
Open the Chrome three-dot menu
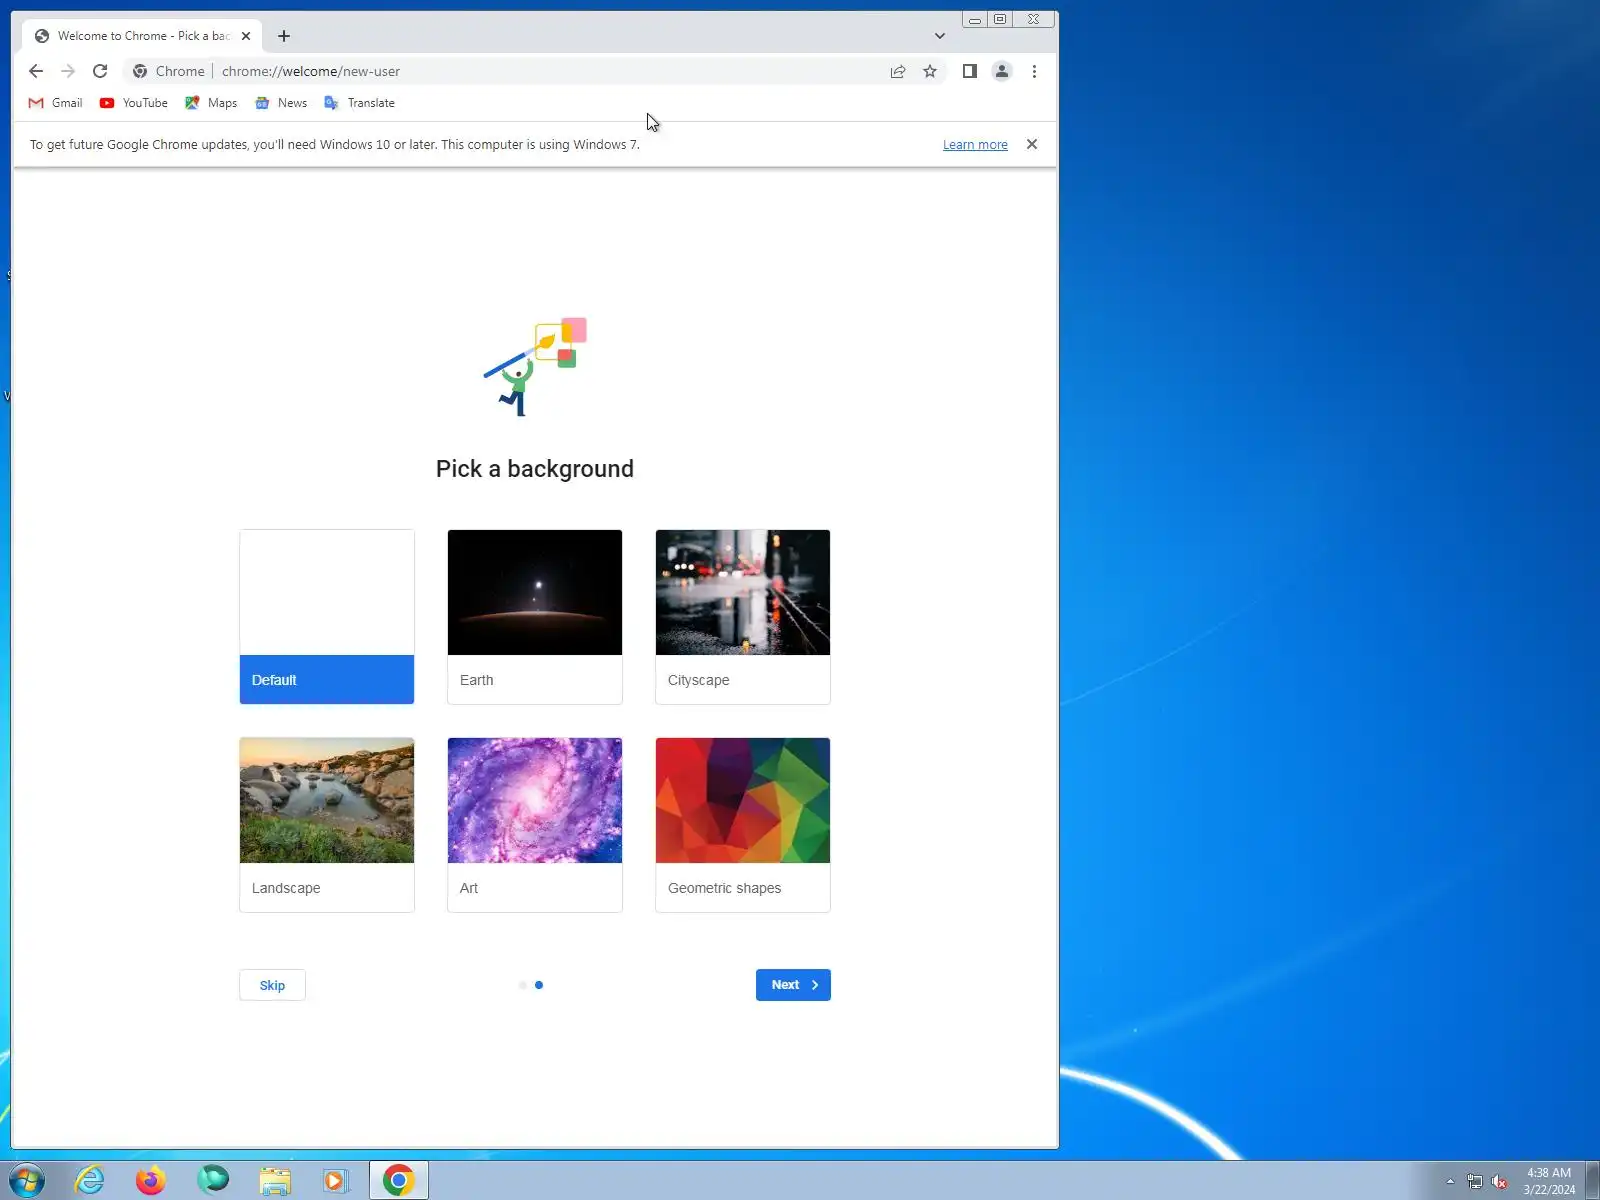1034,71
